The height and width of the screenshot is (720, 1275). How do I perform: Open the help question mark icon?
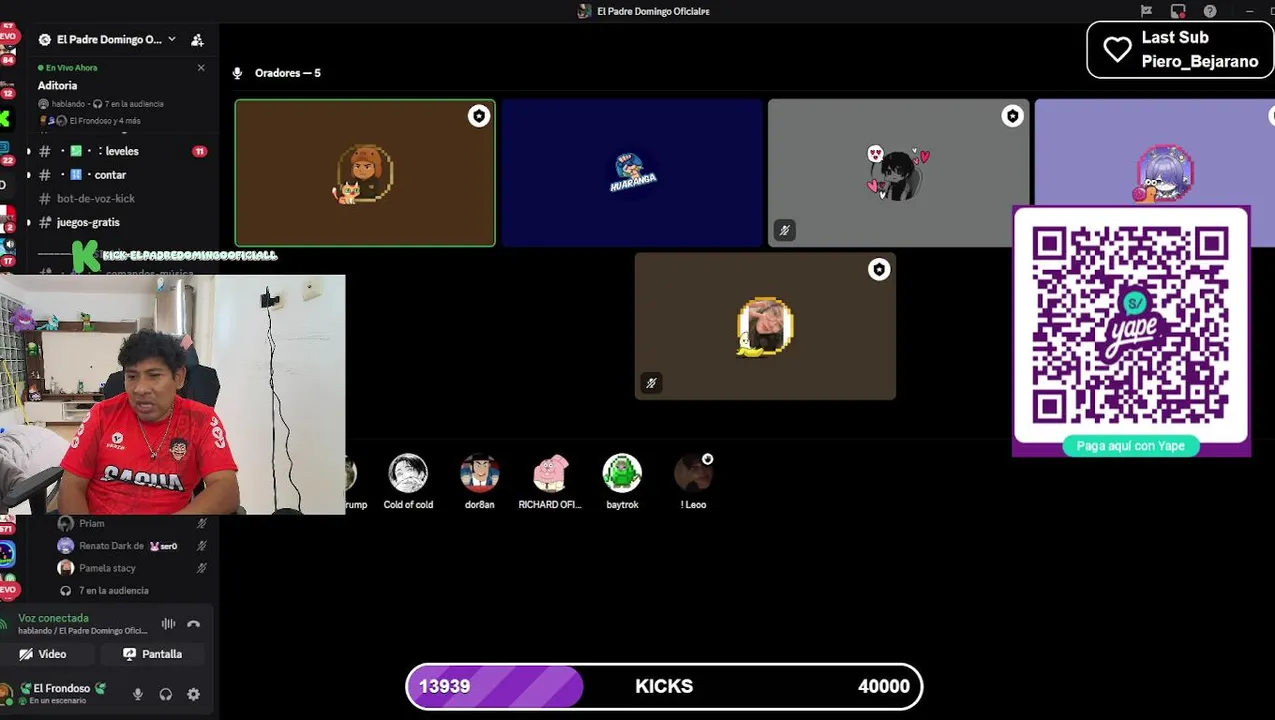pyautogui.click(x=1210, y=11)
